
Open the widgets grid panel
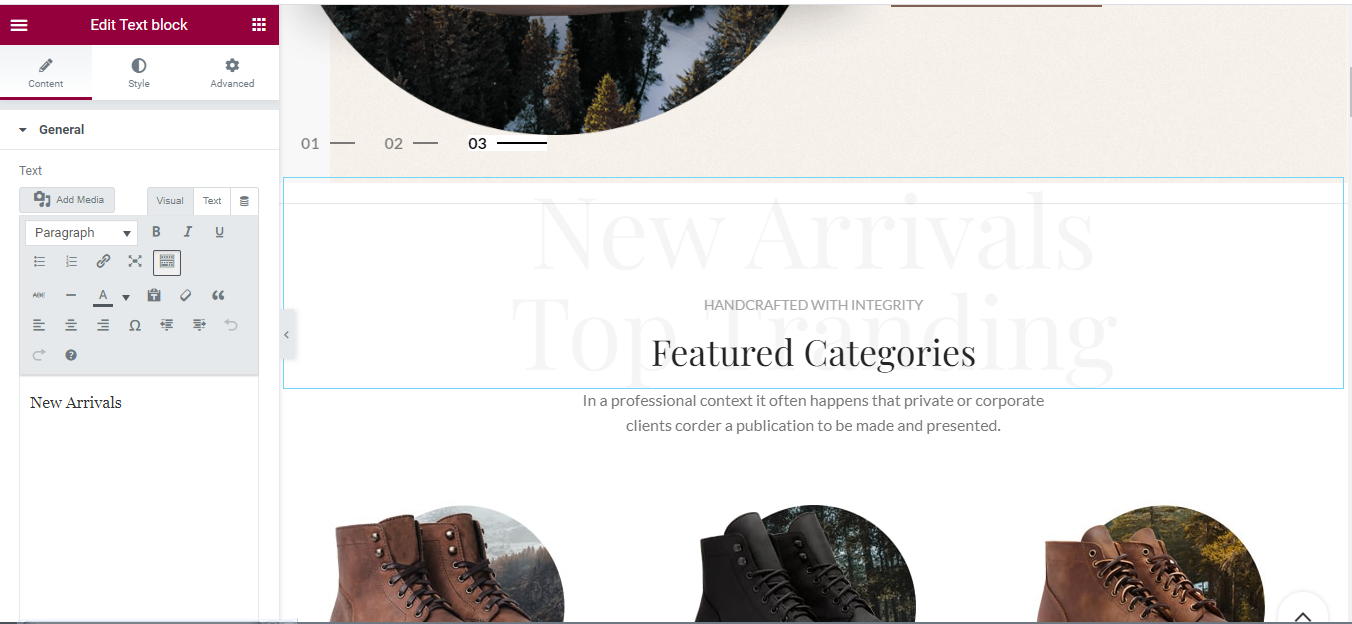259,25
